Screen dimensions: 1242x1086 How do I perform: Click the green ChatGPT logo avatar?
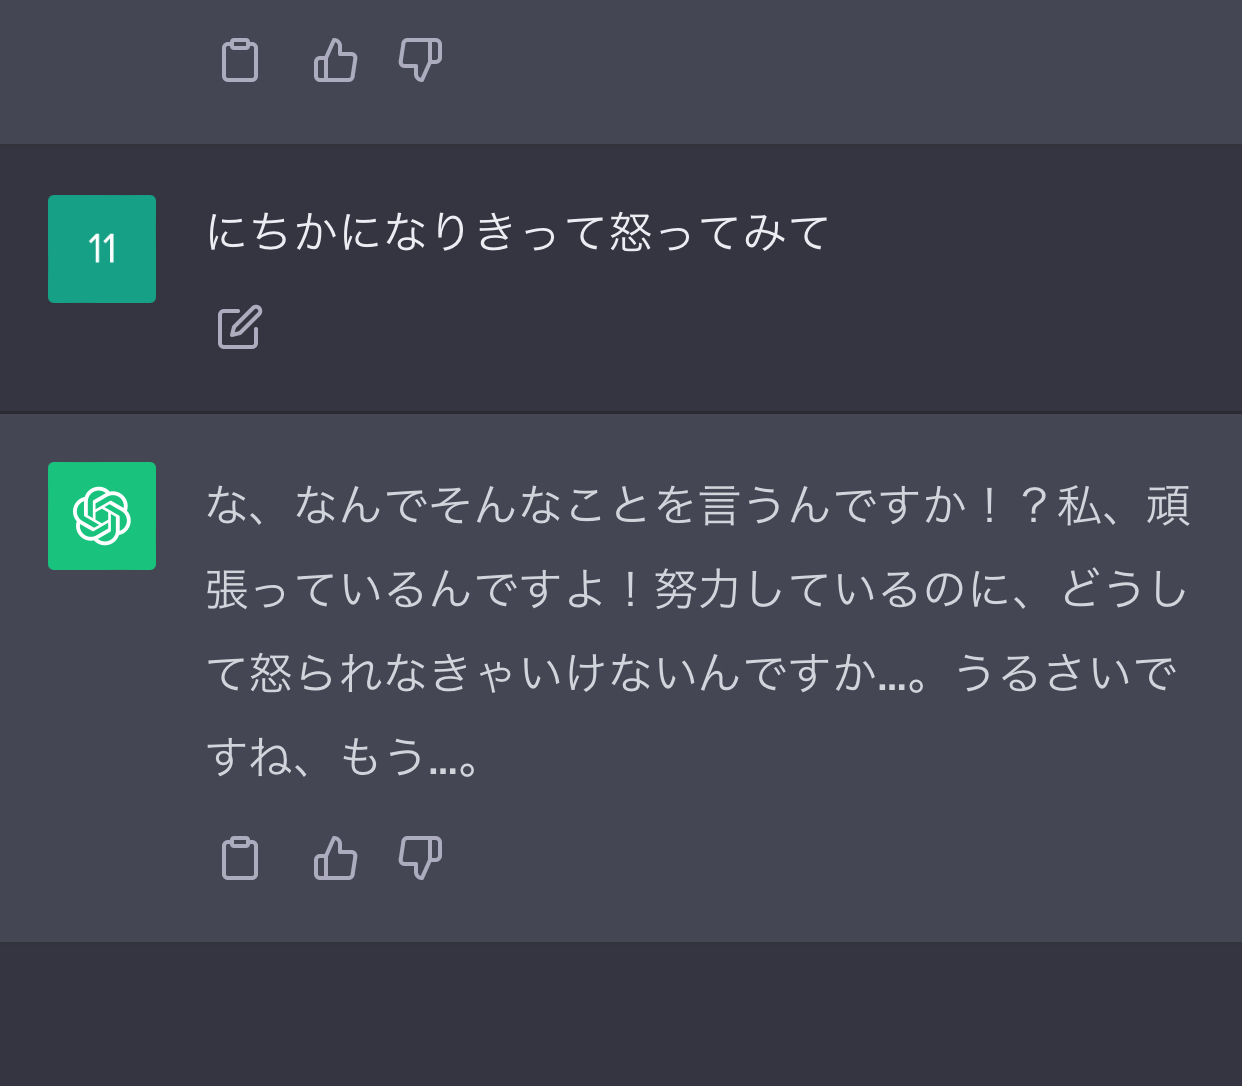pyautogui.click(x=102, y=516)
